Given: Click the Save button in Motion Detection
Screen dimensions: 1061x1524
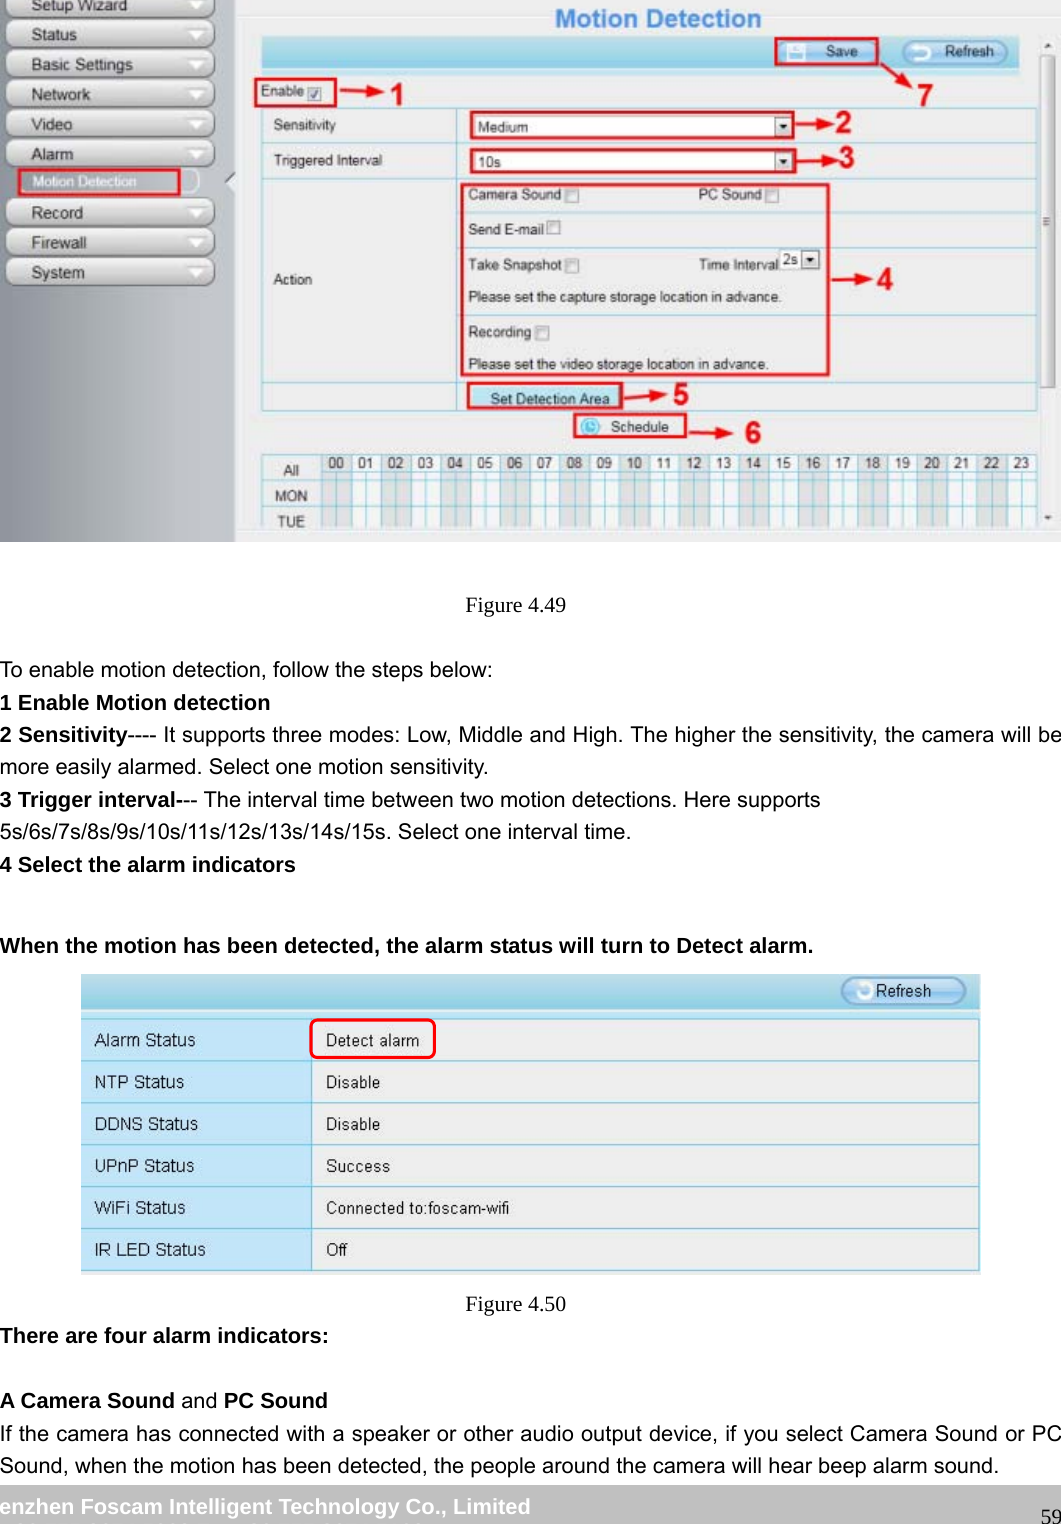Looking at the screenshot, I should point(826,52).
